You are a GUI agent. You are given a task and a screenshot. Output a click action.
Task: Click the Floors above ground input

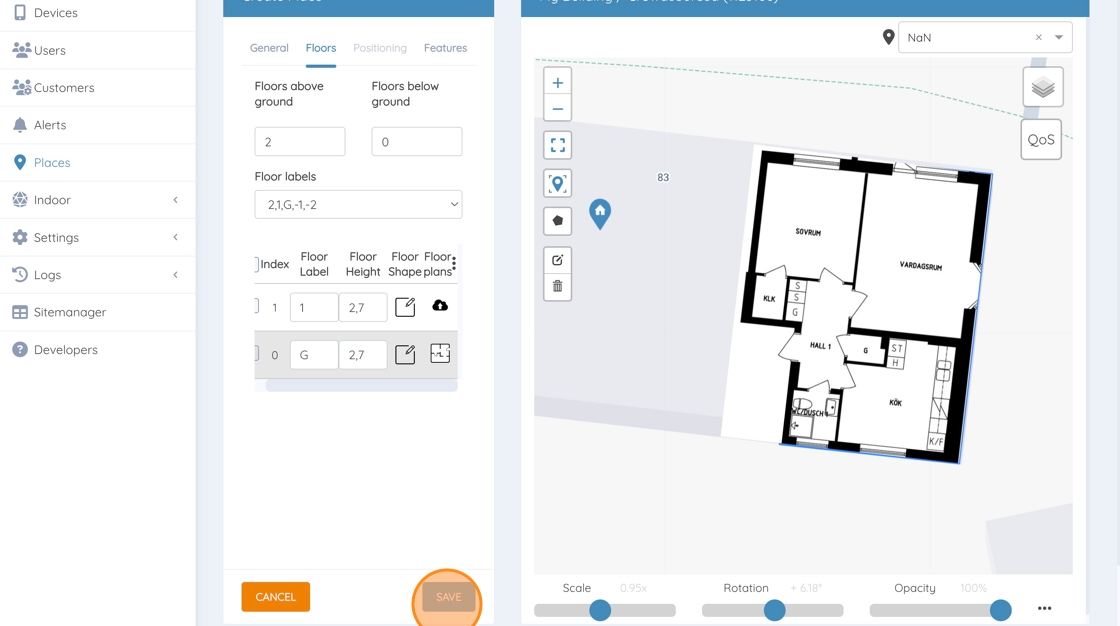300,141
